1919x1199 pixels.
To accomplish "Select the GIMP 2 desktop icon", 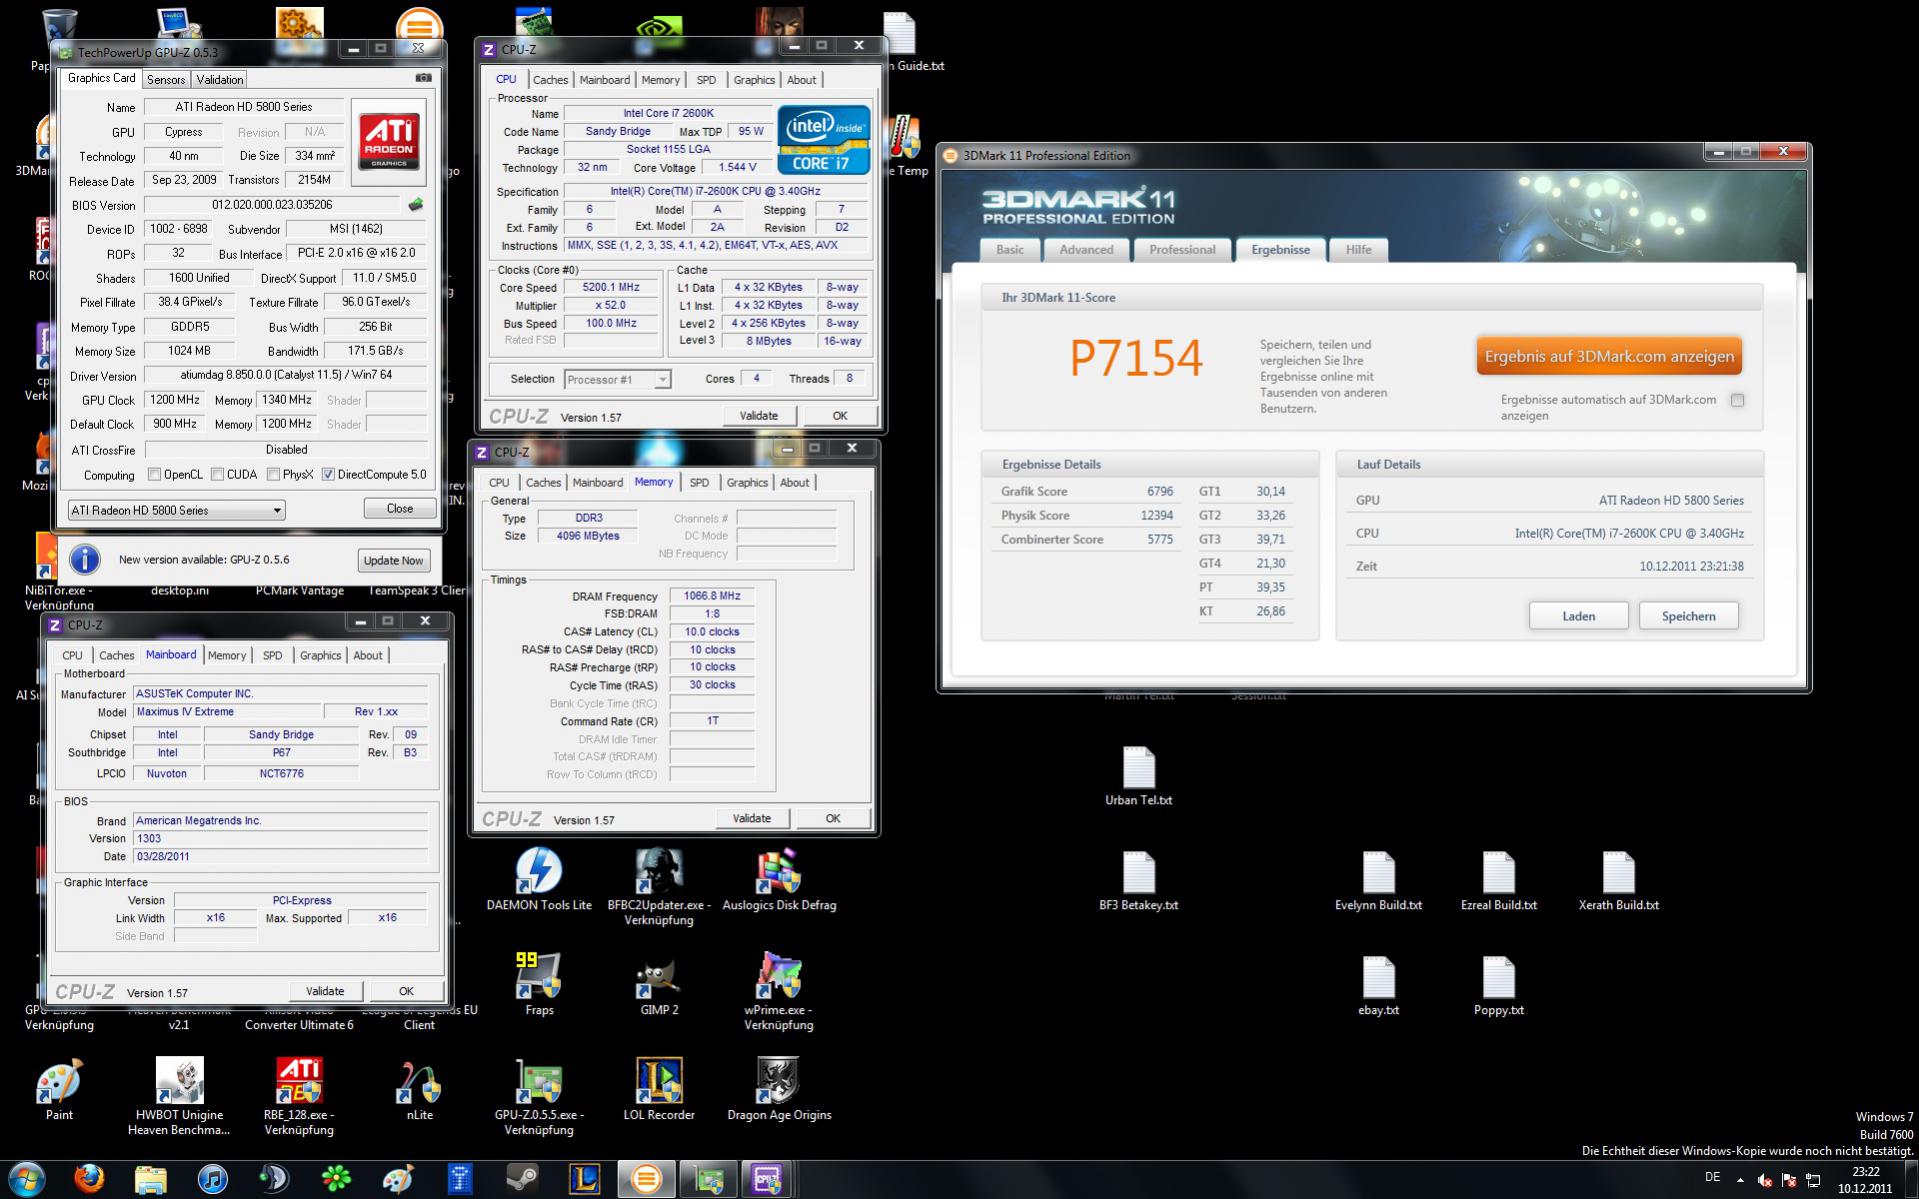I will (x=659, y=976).
